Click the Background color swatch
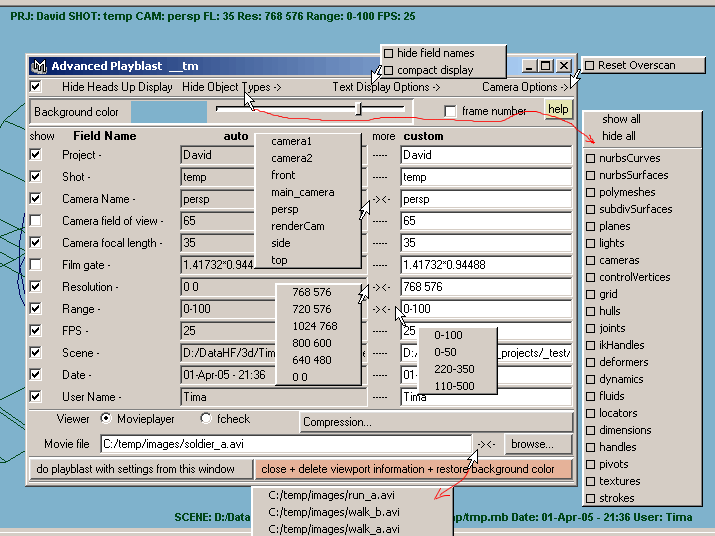Viewport: 715px width, 536px height. click(169, 112)
